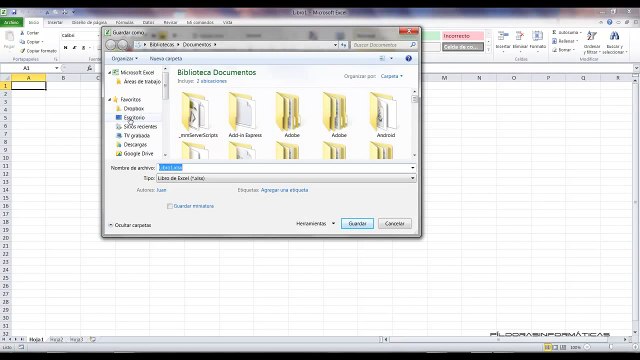Click the Nueva carpeta button
The width and height of the screenshot is (640, 360).
click(166, 59)
